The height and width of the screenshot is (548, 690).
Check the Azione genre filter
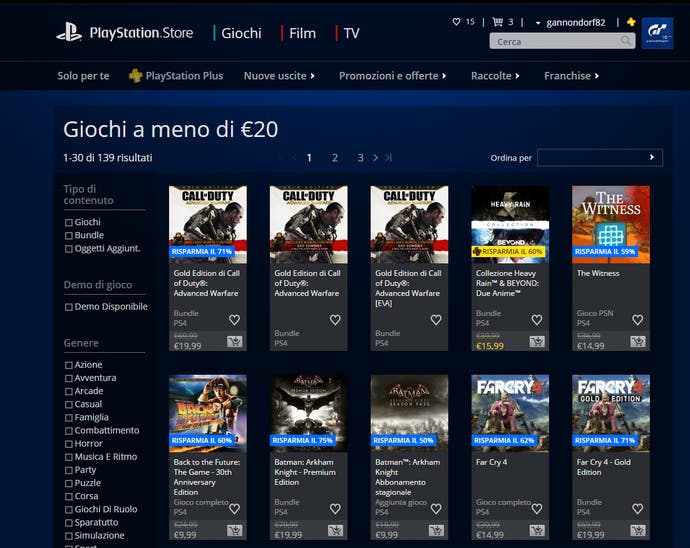(x=69, y=365)
